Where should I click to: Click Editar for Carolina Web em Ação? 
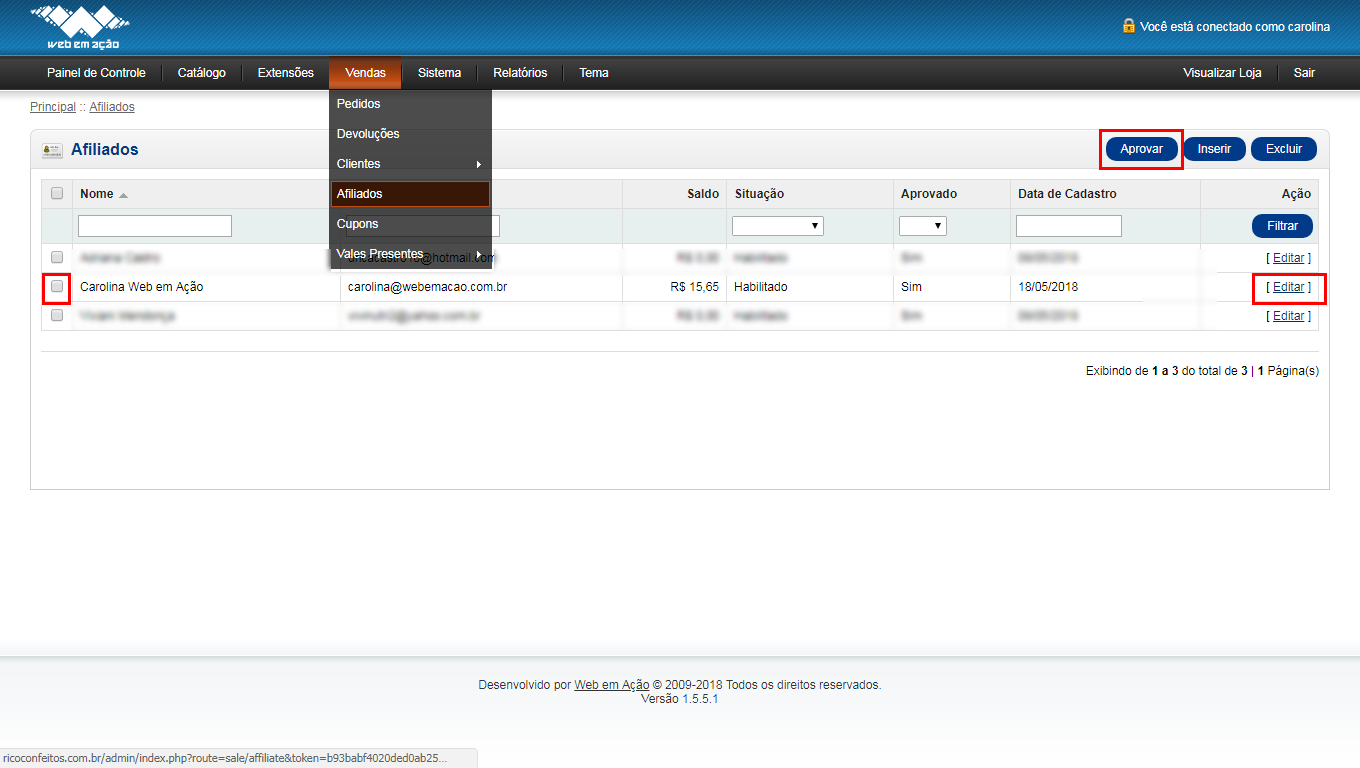click(x=1289, y=287)
